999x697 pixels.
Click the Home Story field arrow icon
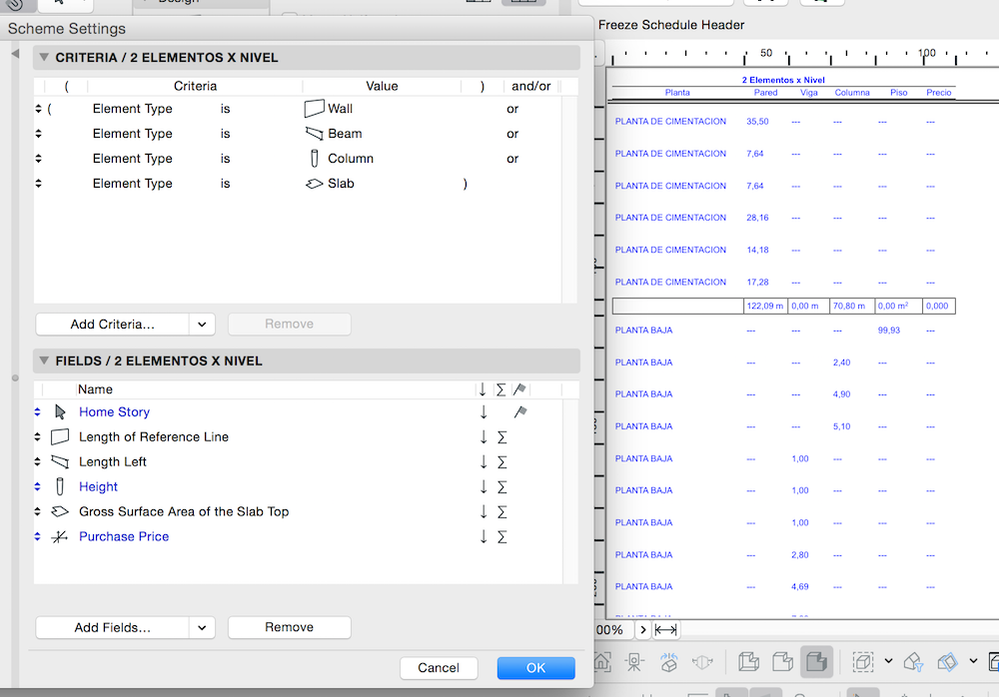pos(60,412)
